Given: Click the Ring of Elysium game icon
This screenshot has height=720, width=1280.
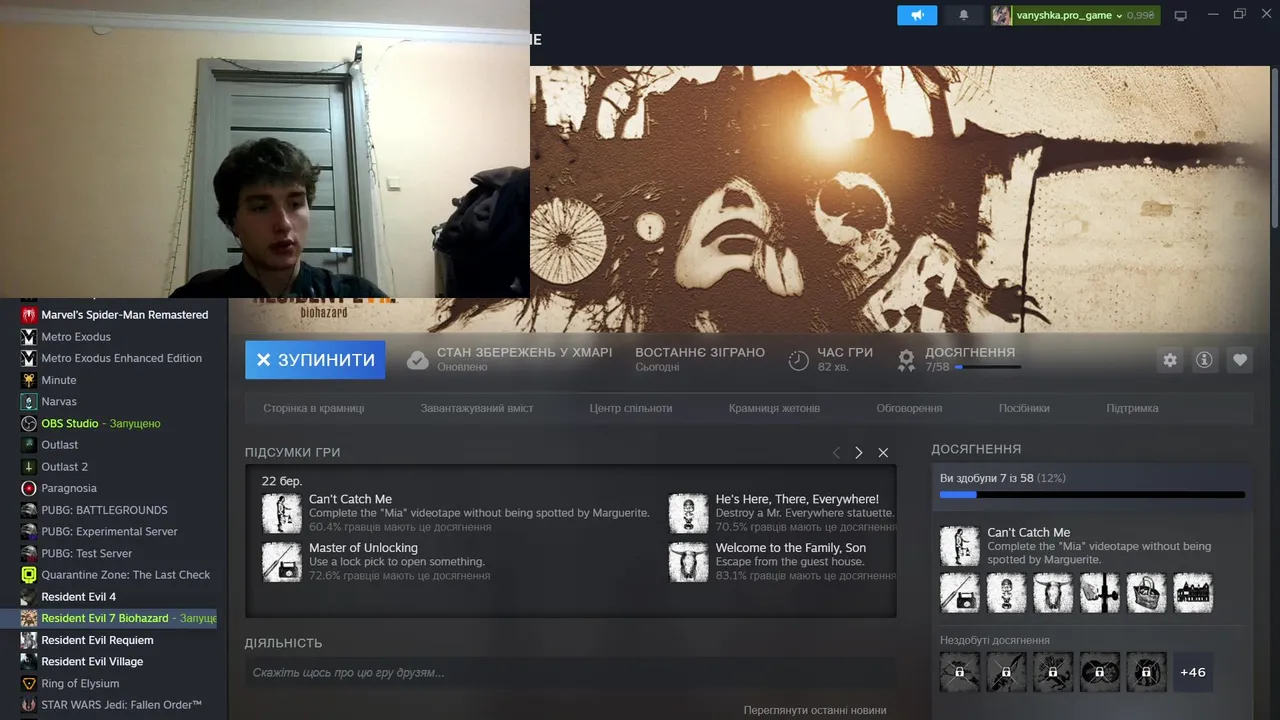Looking at the screenshot, I should click(x=28, y=684).
